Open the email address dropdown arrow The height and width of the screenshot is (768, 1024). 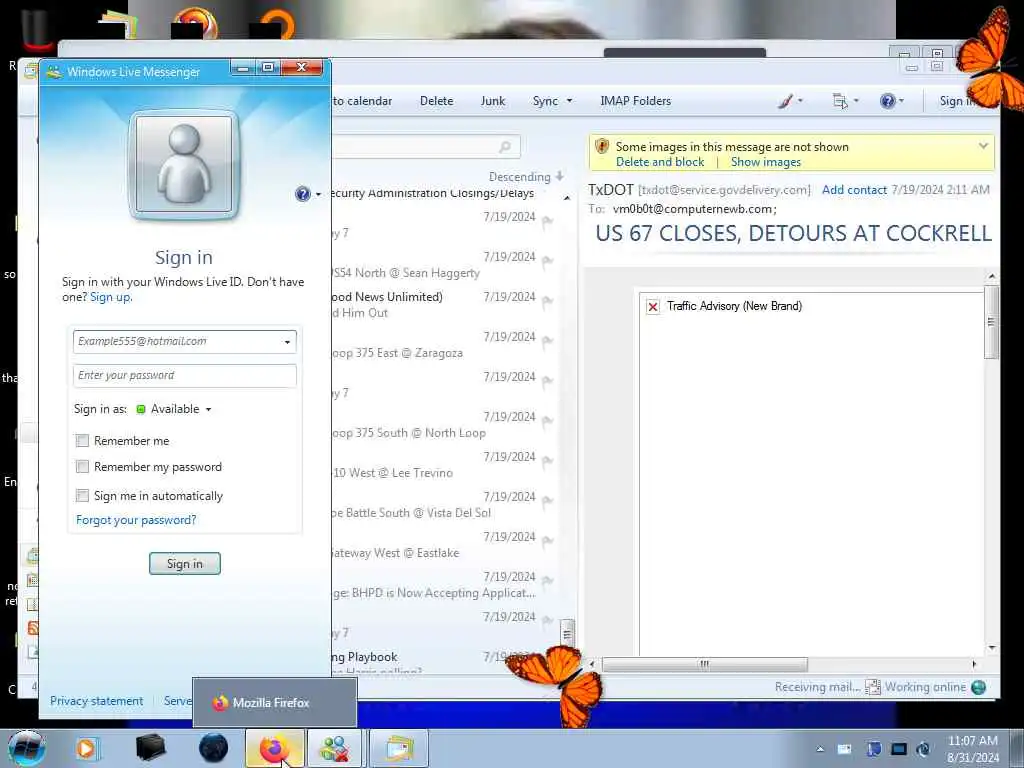click(287, 342)
